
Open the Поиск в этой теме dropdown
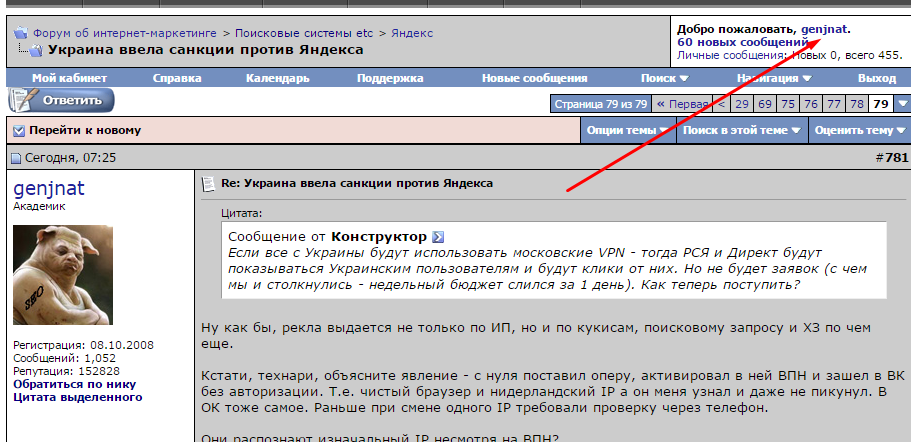click(742, 130)
